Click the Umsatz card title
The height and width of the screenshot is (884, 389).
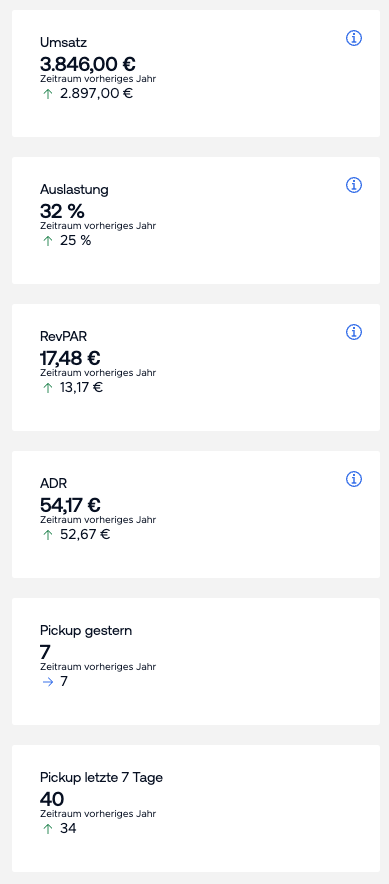(x=63, y=42)
